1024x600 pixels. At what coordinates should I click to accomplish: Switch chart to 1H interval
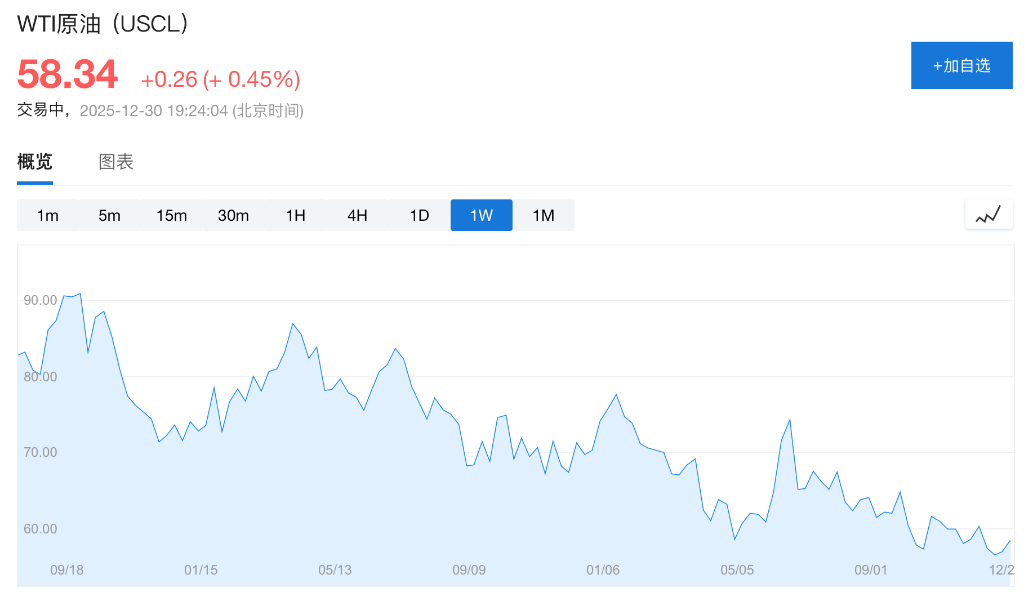tap(295, 215)
